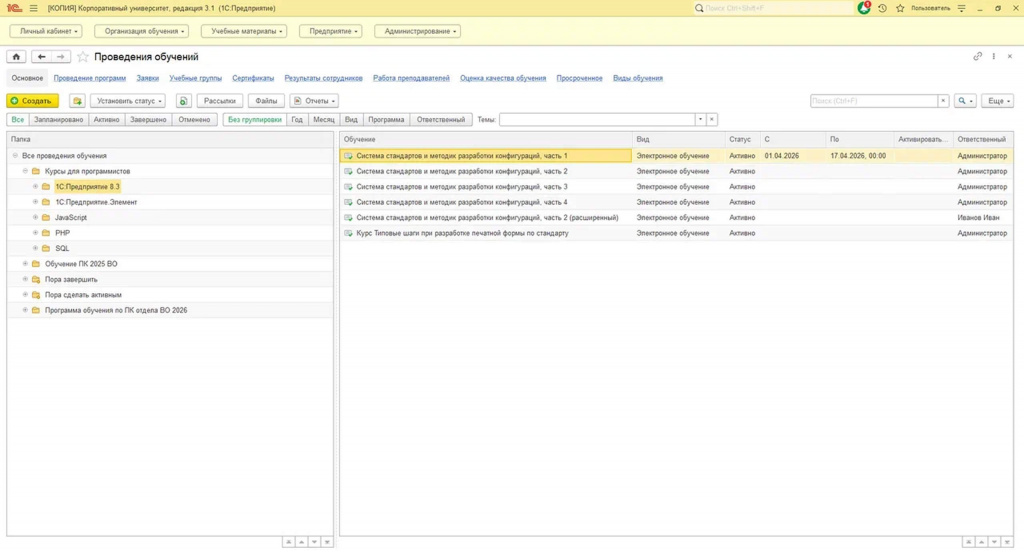
Task: Collapse Все проведения обучения tree node
Action: coord(15,155)
